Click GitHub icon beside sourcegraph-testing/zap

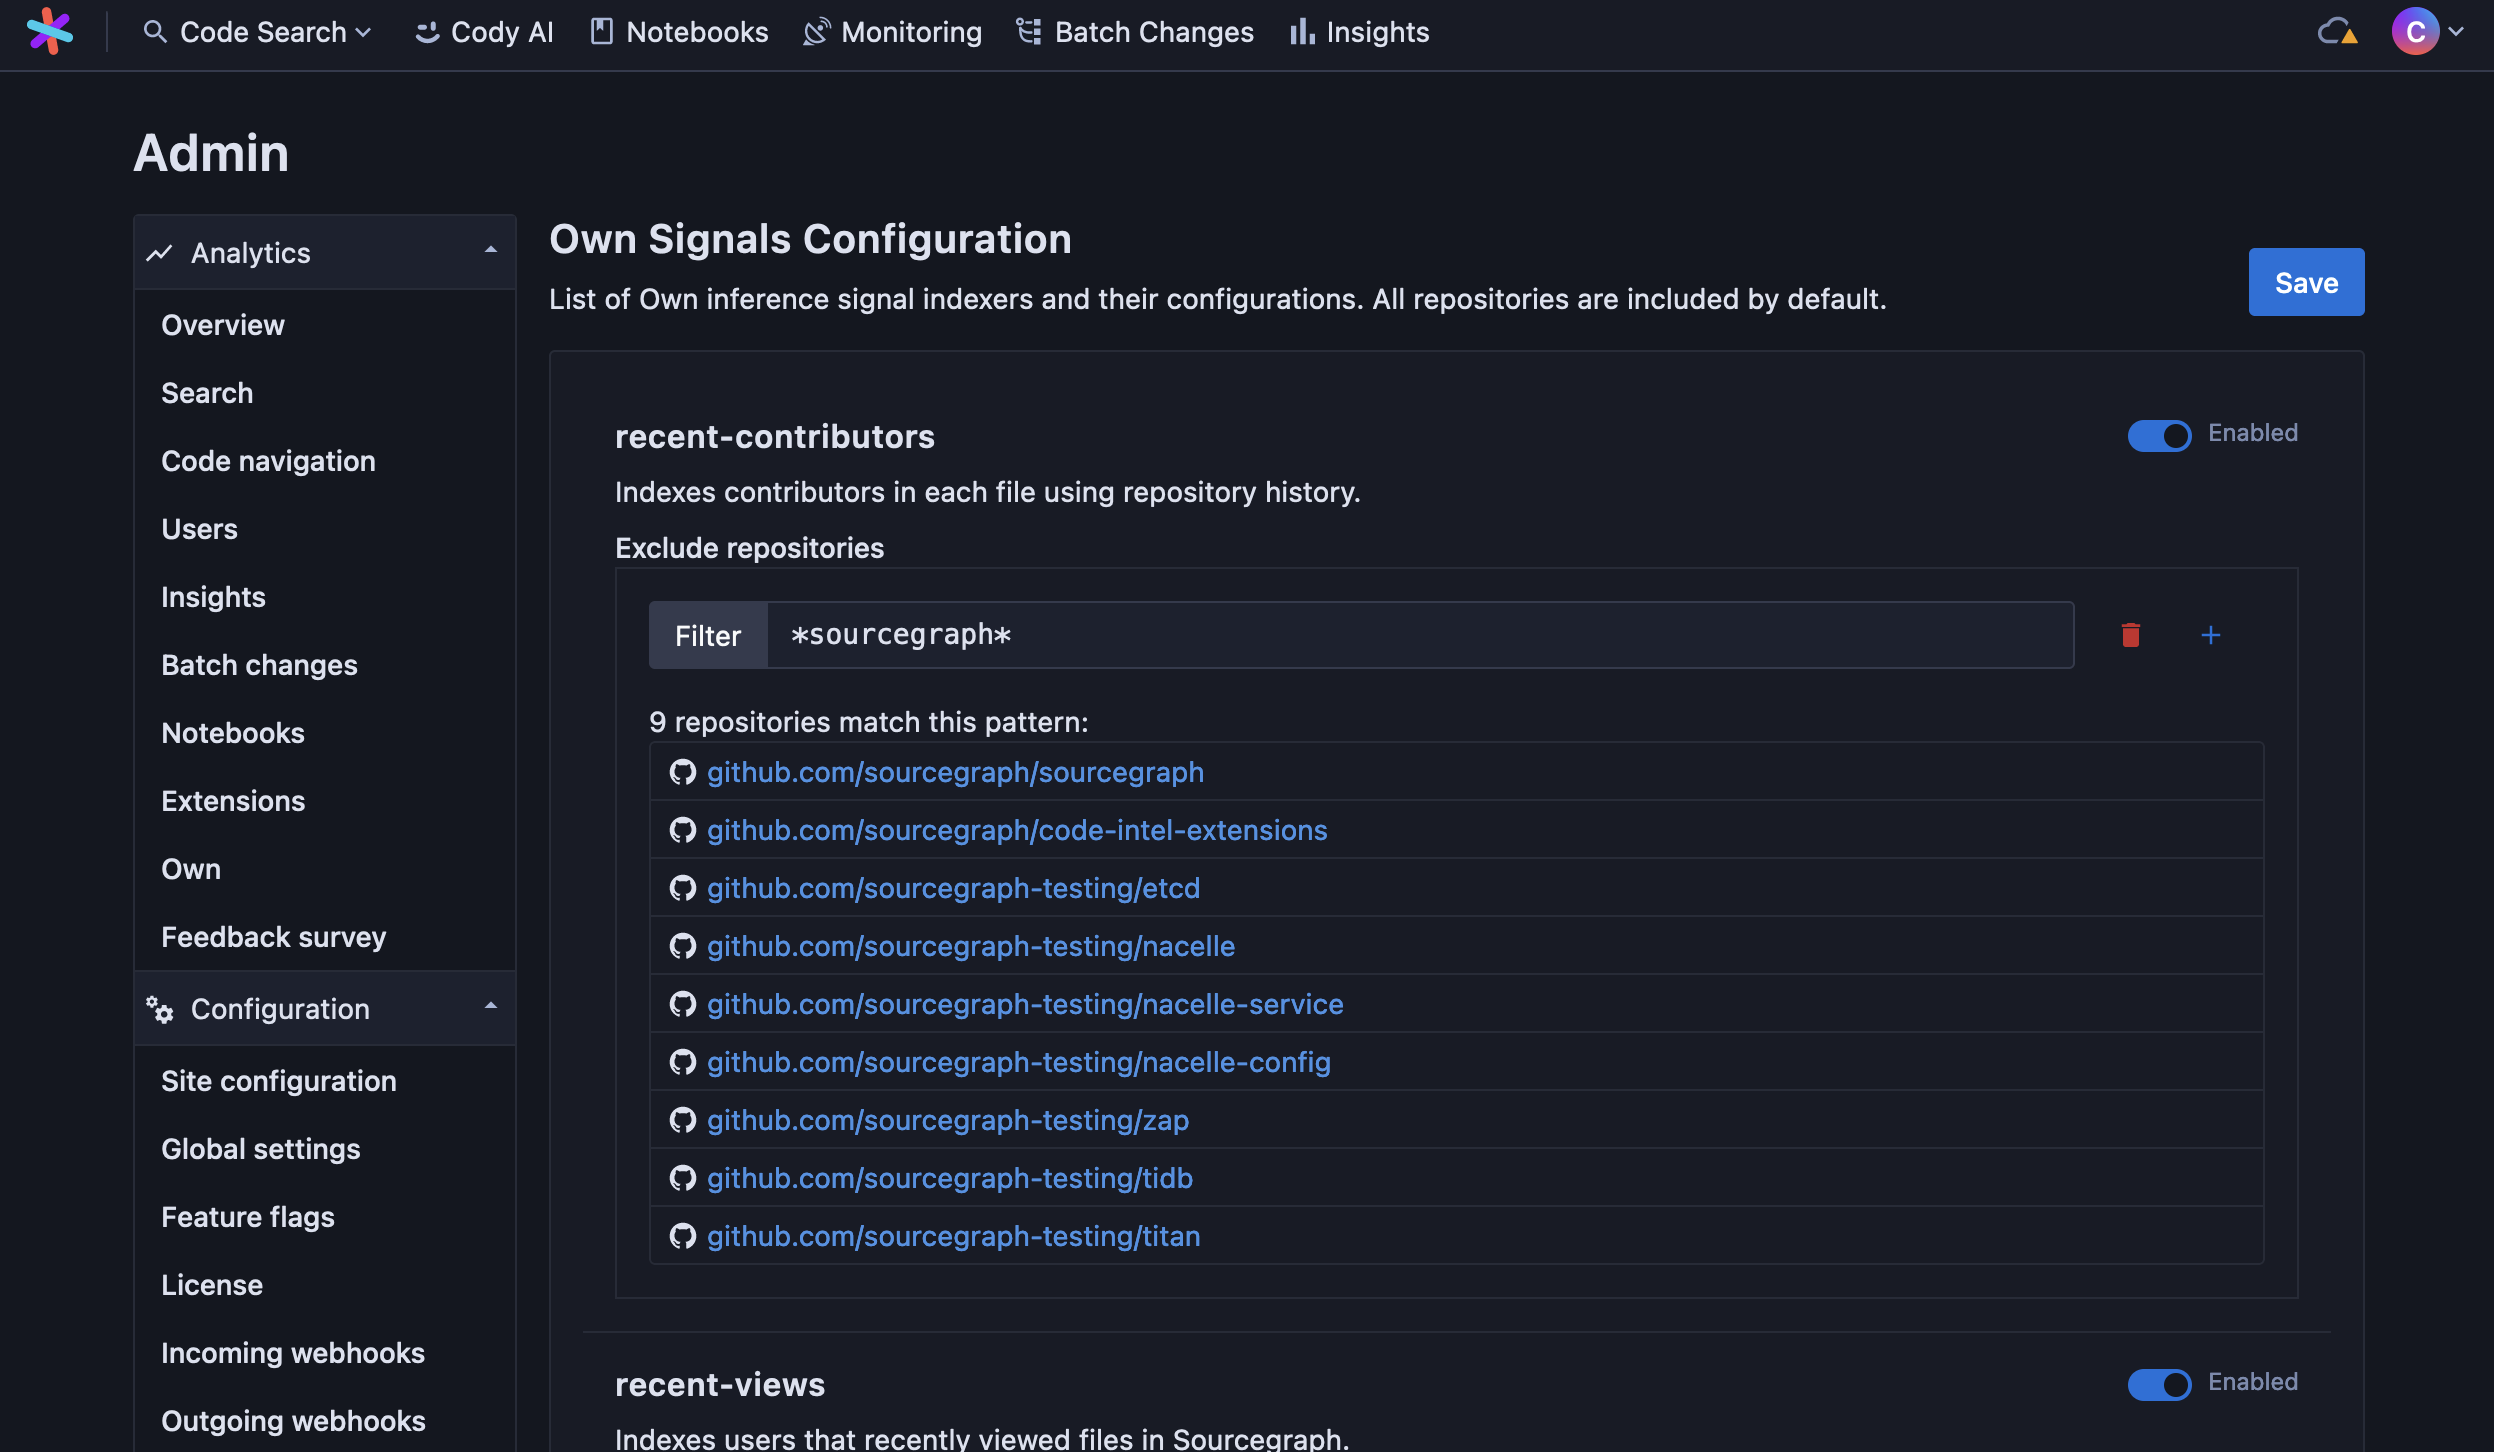pos(683,1120)
